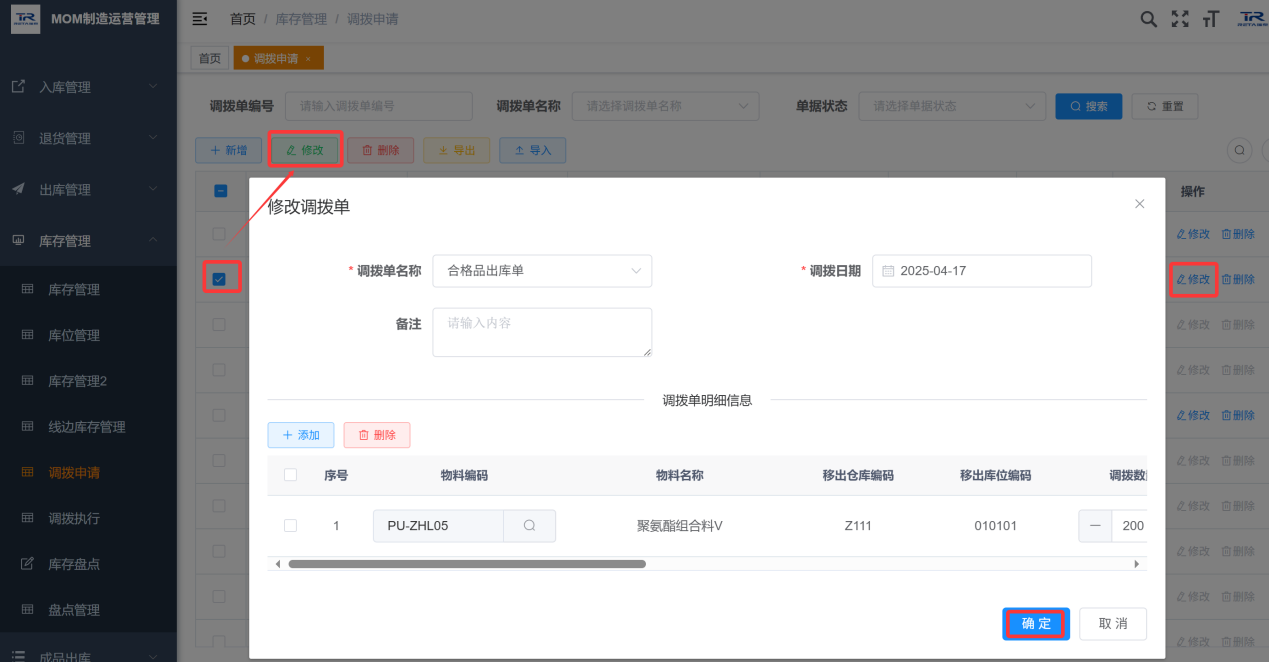Click 删除 link in the checked table row
Image resolution: width=1269 pixels, height=662 pixels.
(x=1238, y=279)
